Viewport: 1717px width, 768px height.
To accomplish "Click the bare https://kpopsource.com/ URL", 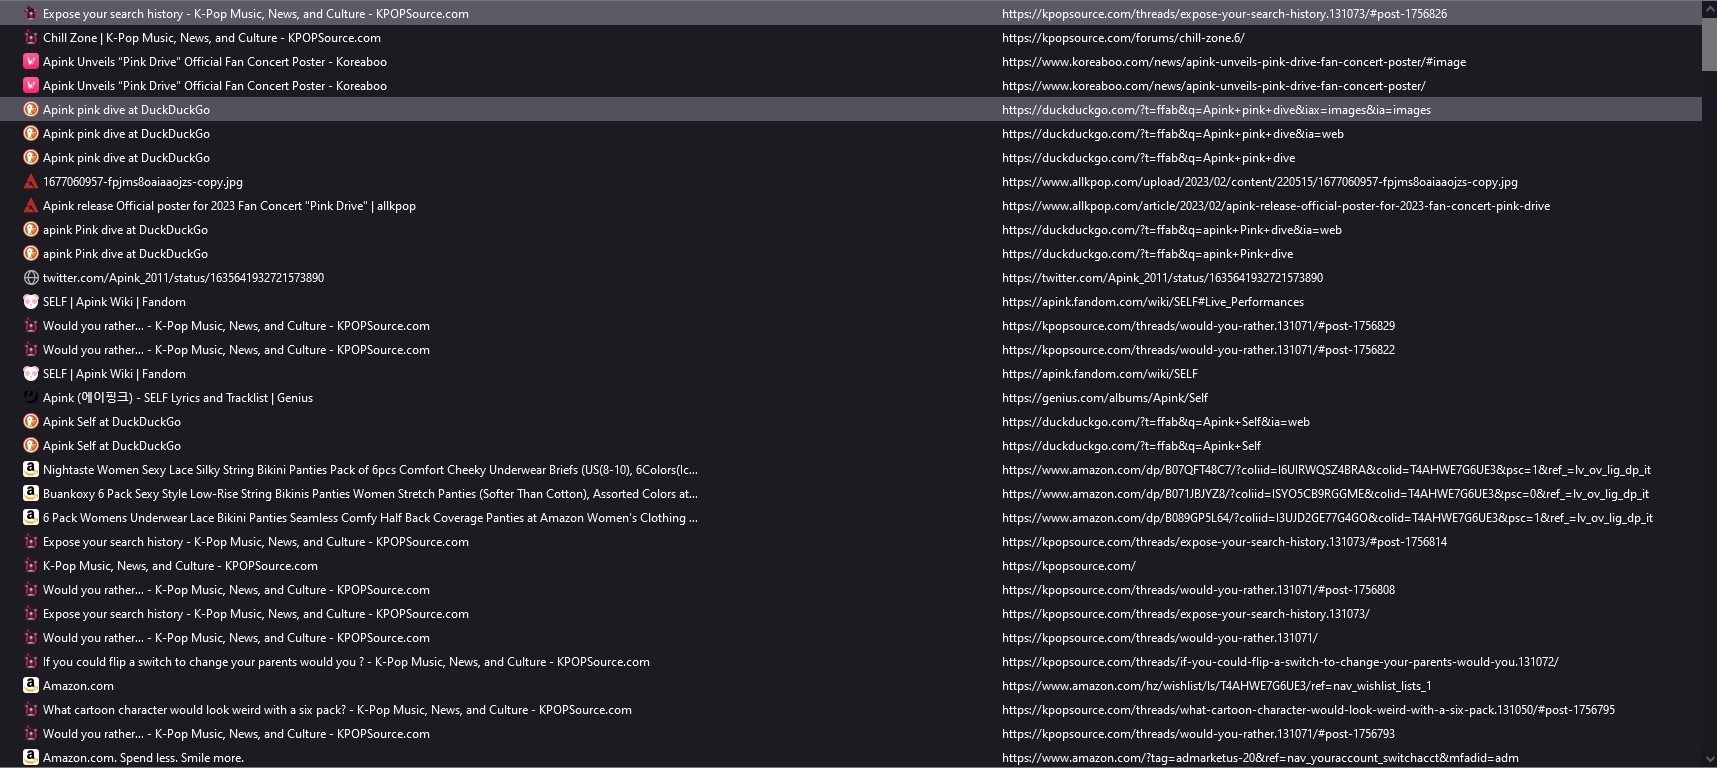I will 1069,566.
